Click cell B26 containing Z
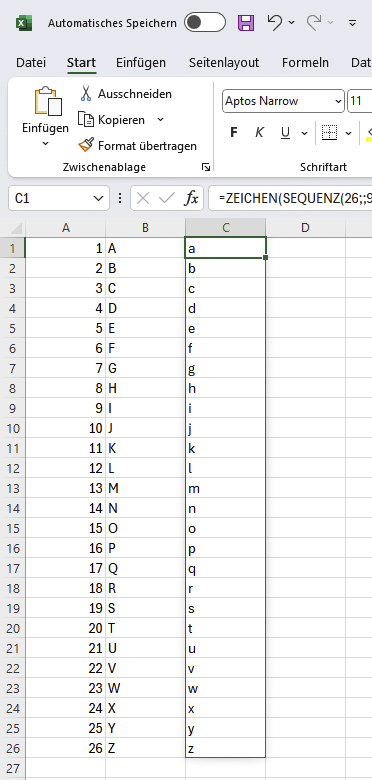The image size is (372, 780). [145, 748]
